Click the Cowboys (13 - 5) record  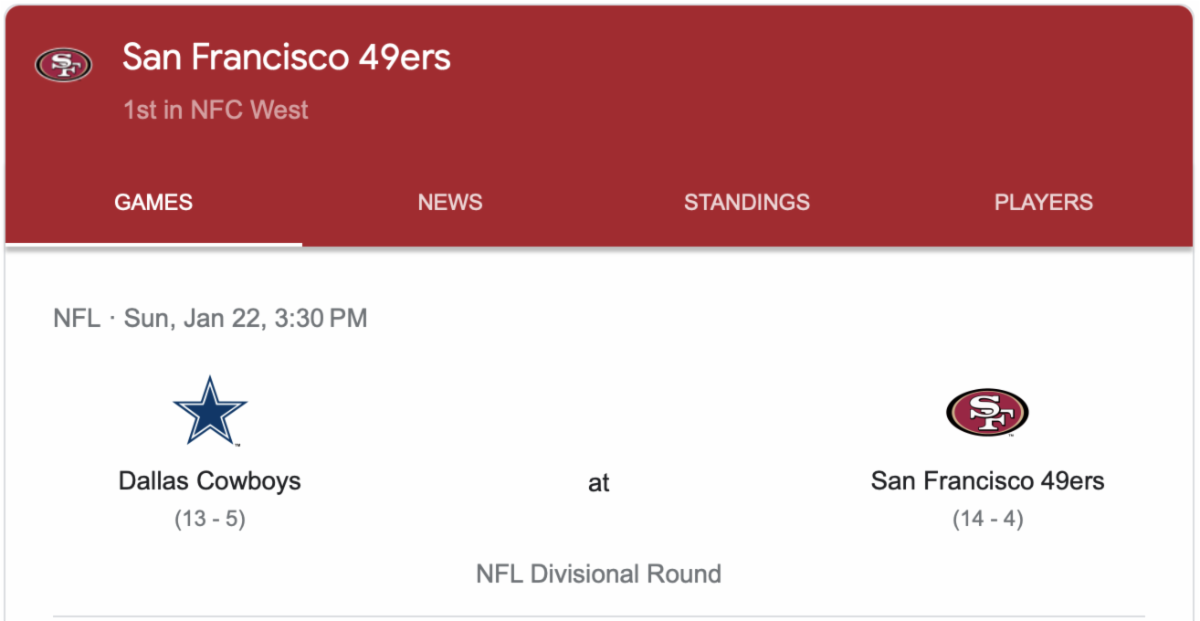(210, 519)
